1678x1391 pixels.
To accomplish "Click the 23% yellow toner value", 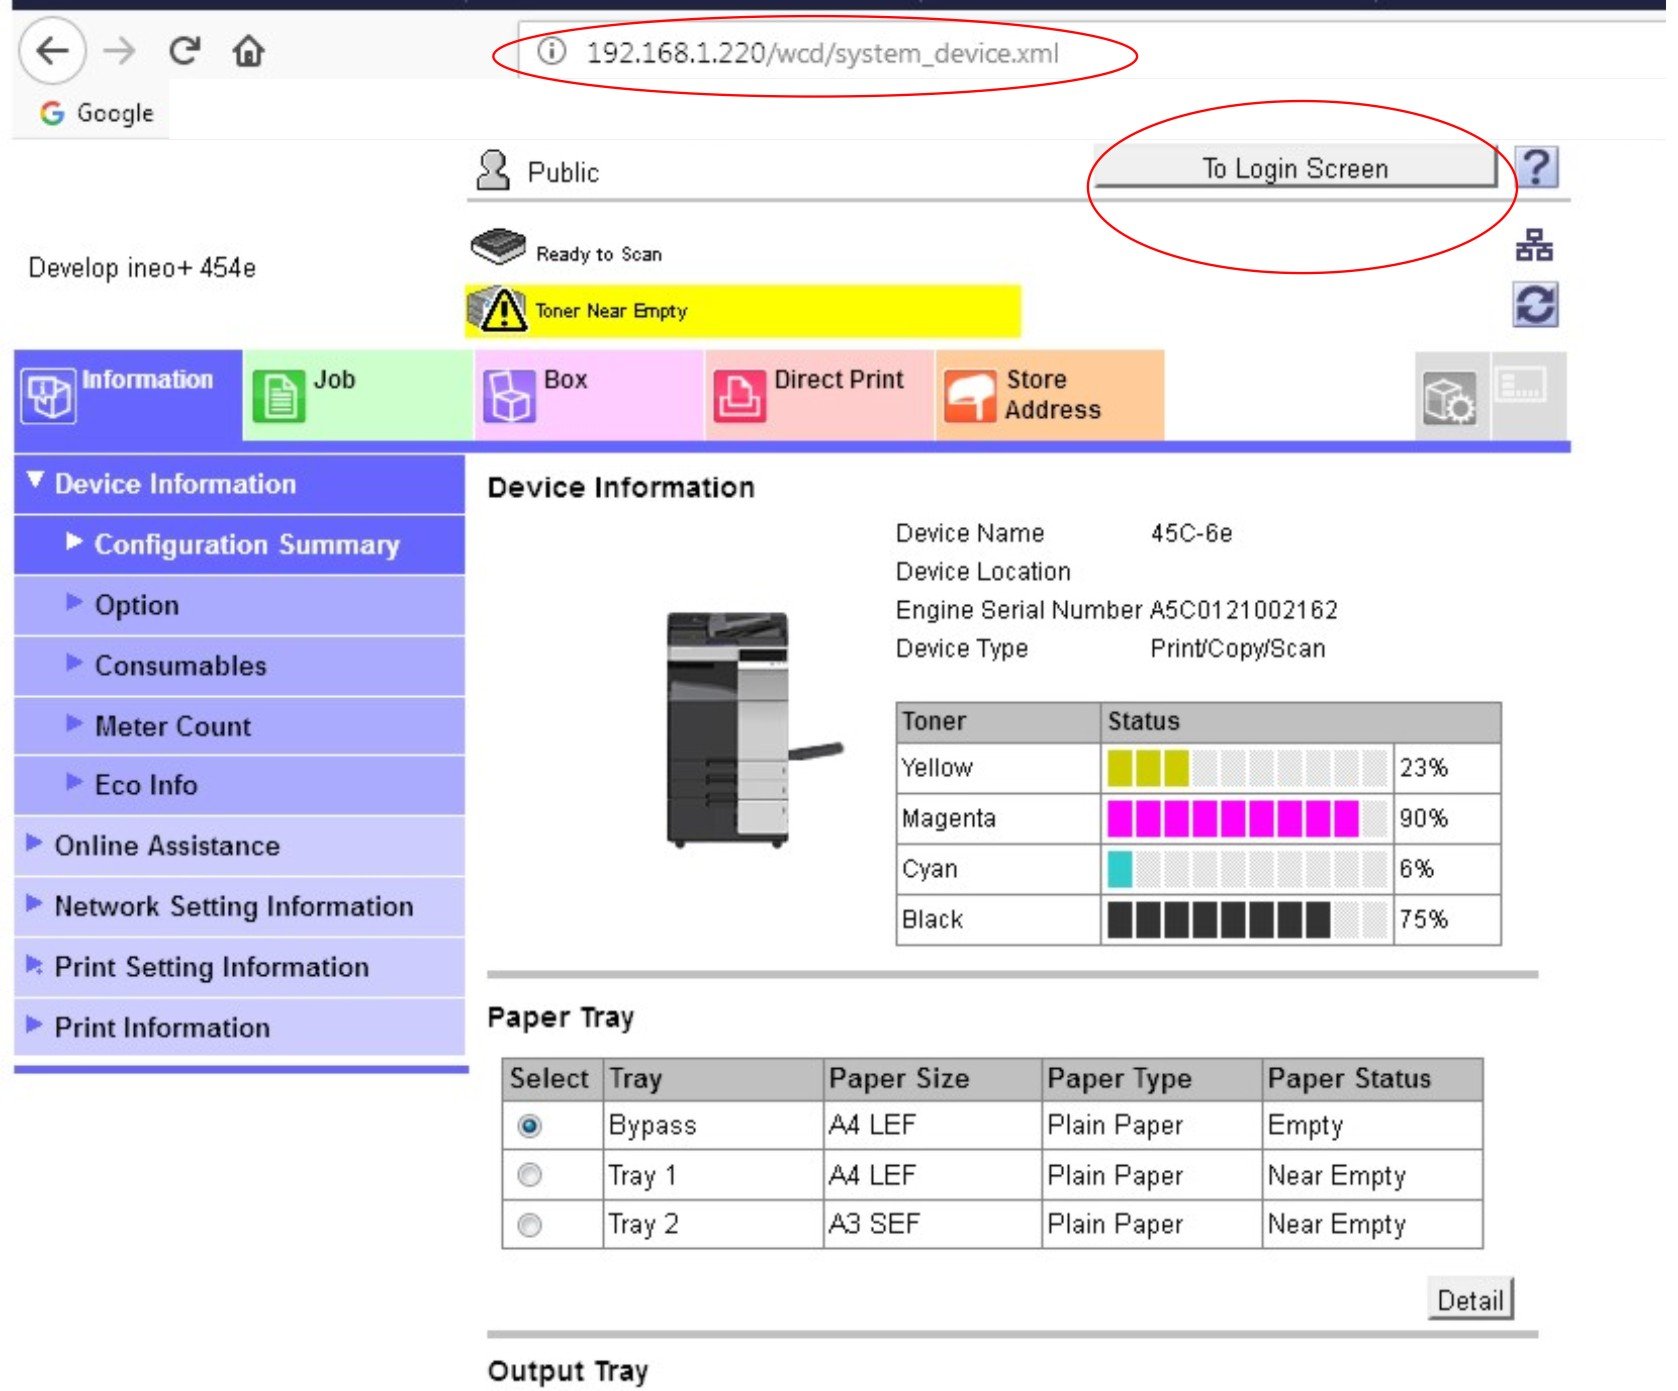I will tap(1423, 768).
